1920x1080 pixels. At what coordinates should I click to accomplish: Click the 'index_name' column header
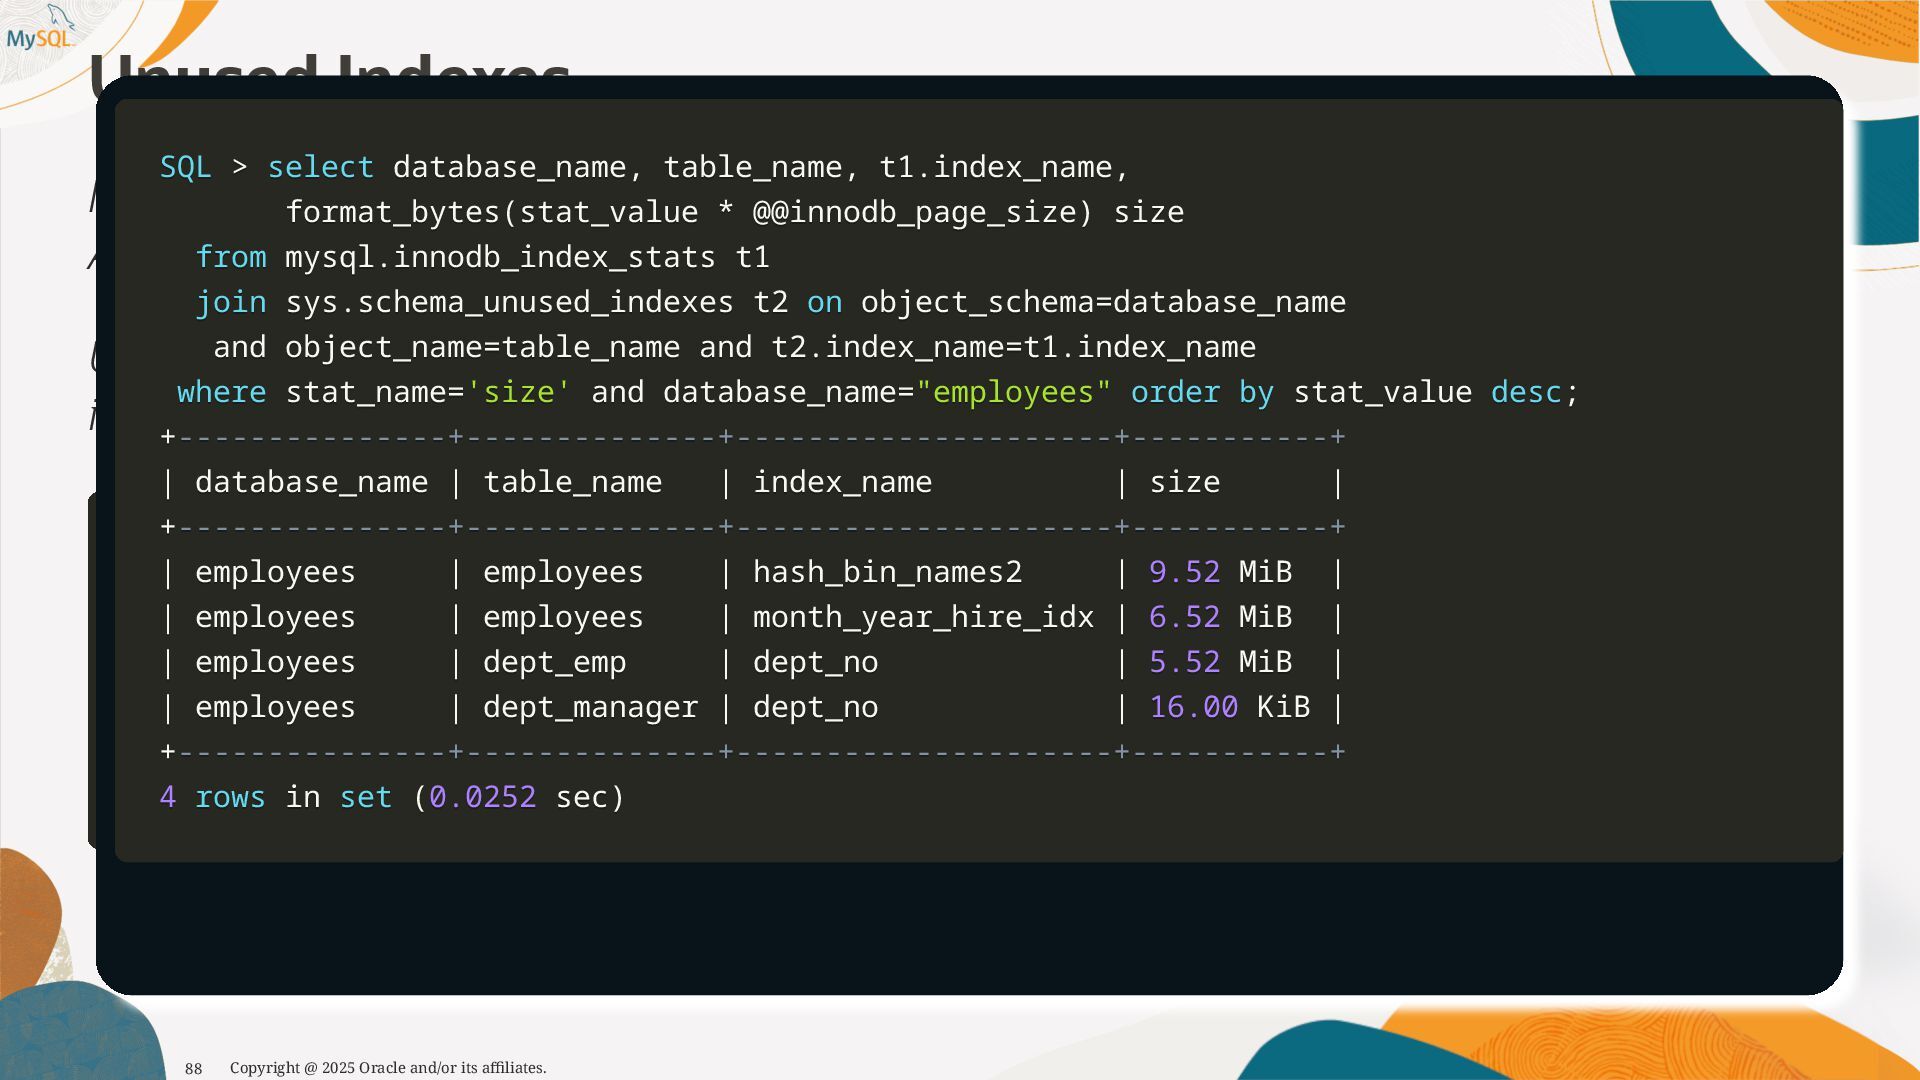[842, 482]
